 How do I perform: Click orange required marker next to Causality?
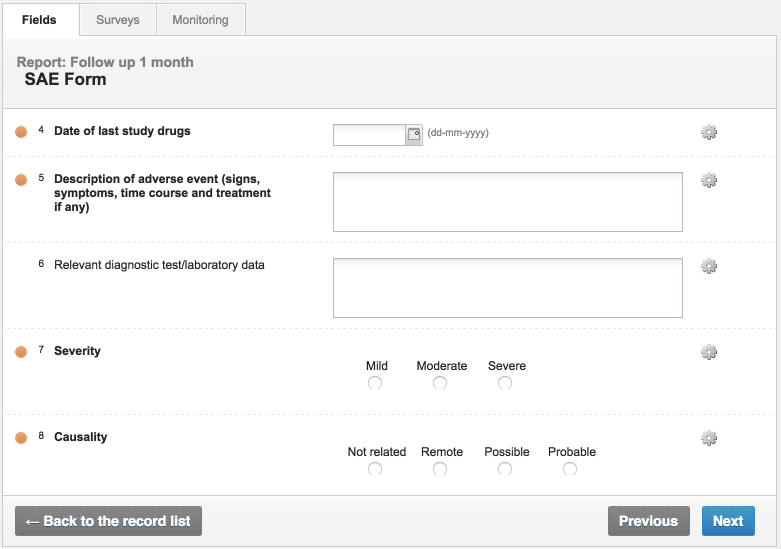pyautogui.click(x=21, y=438)
